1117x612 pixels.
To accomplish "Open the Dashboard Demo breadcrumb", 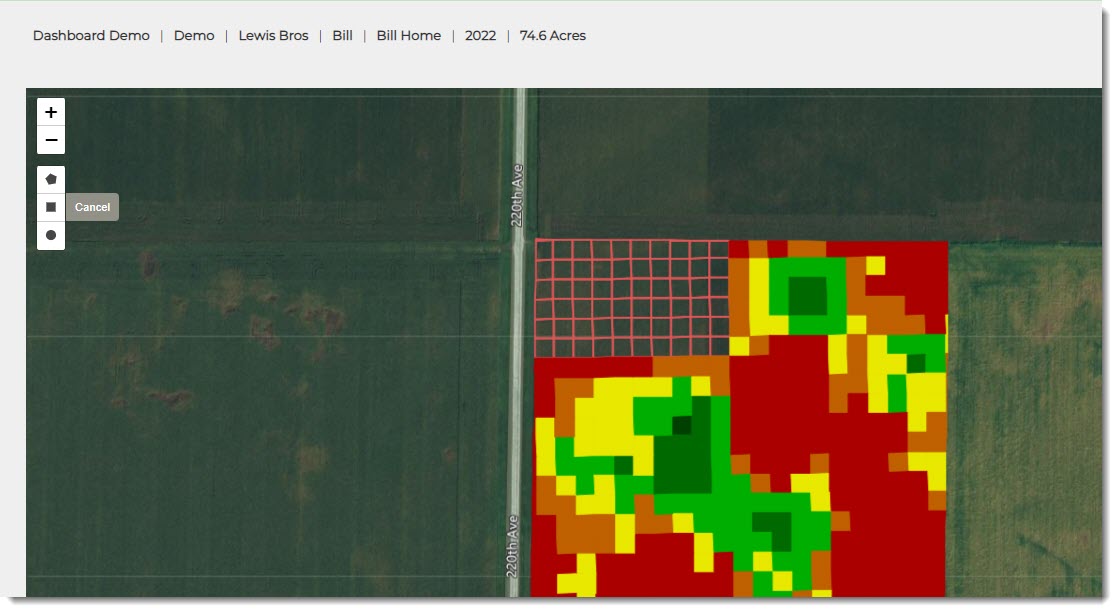I will click(91, 36).
